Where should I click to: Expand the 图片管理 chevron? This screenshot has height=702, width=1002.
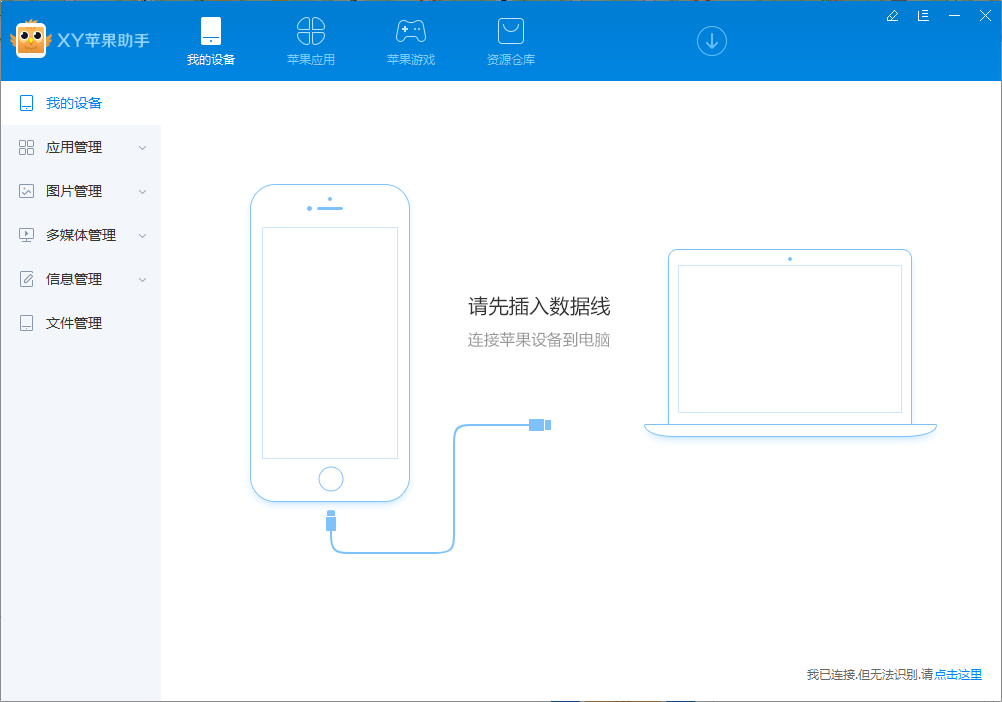(x=143, y=192)
